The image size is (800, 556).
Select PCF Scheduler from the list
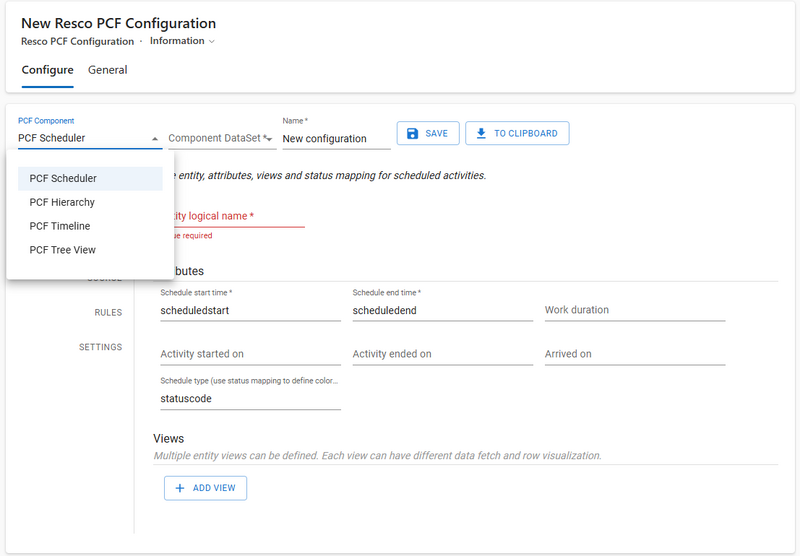click(x=90, y=179)
